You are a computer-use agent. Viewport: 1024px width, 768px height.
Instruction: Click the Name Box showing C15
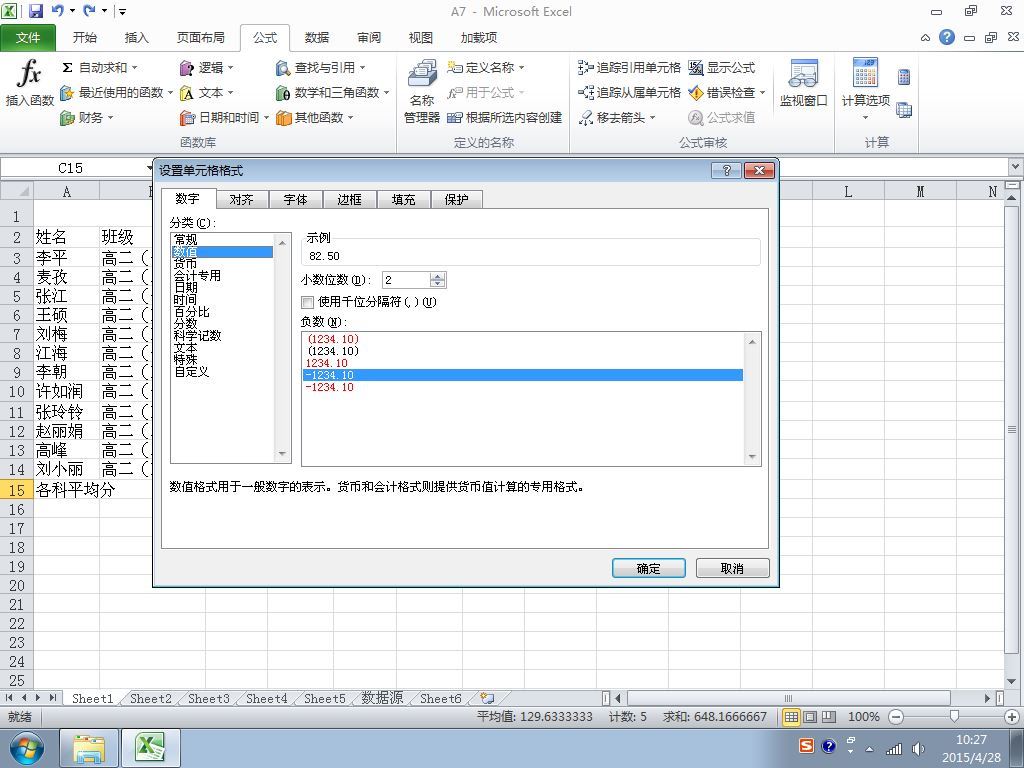pyautogui.click(x=71, y=168)
